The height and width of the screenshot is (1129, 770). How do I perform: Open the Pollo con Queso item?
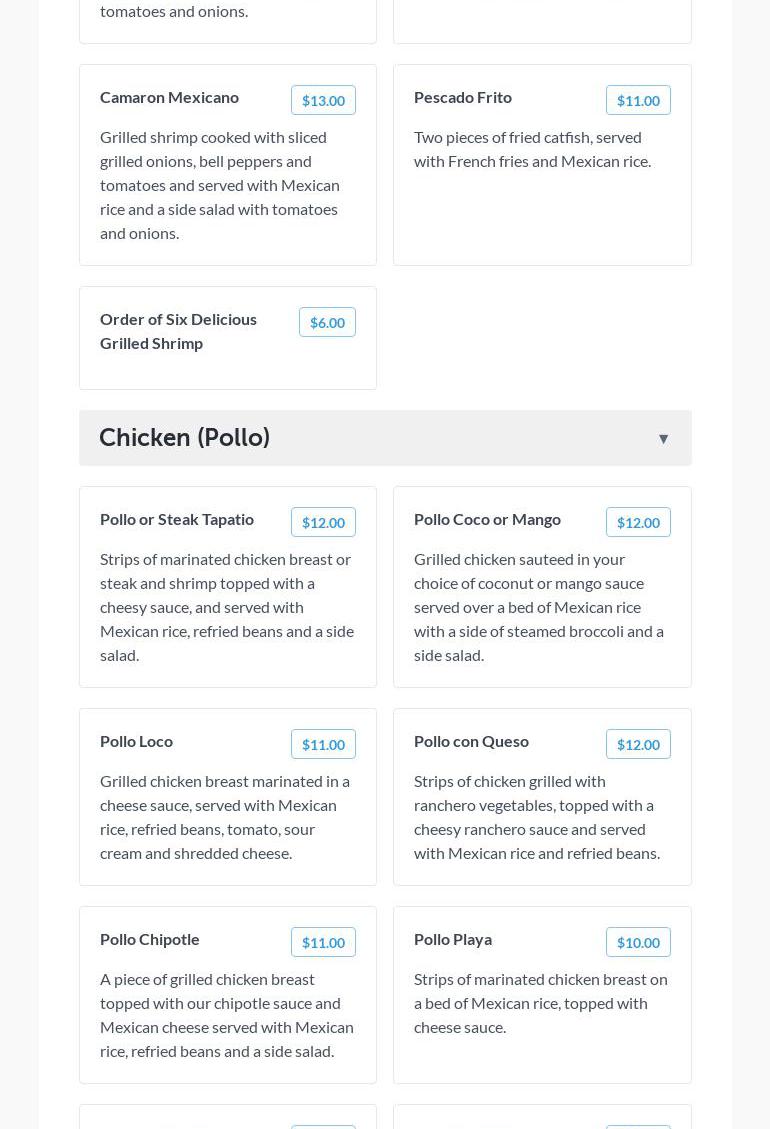471,741
